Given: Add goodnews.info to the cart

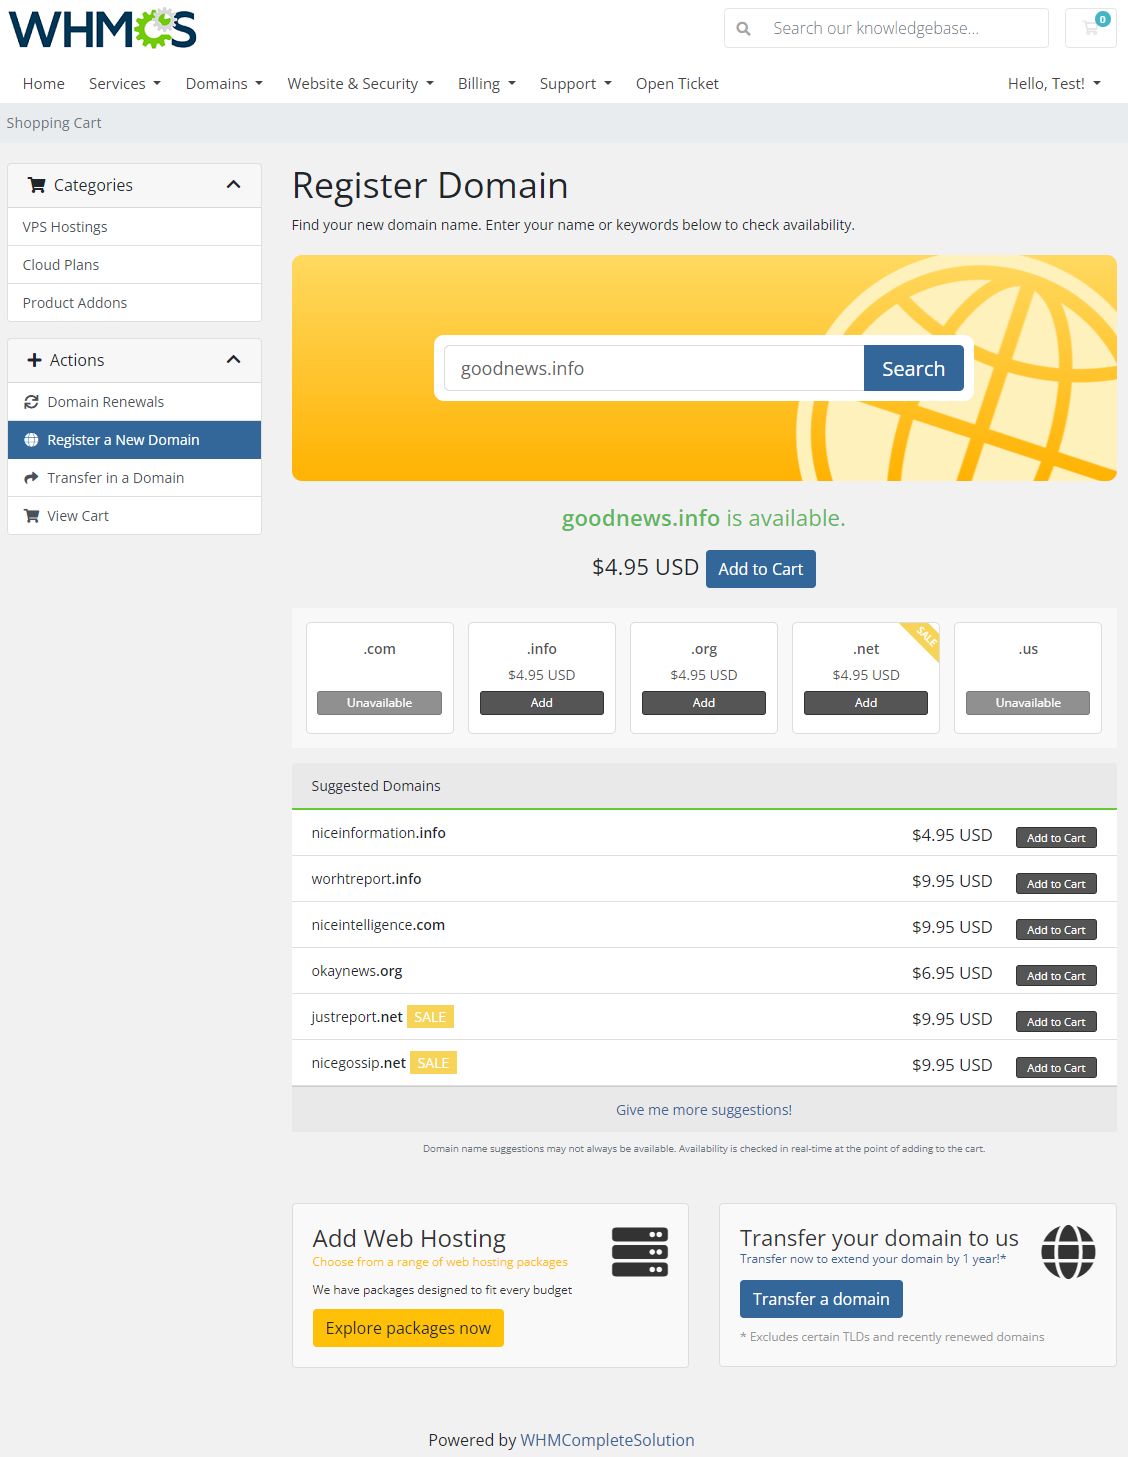Looking at the screenshot, I should click(760, 568).
